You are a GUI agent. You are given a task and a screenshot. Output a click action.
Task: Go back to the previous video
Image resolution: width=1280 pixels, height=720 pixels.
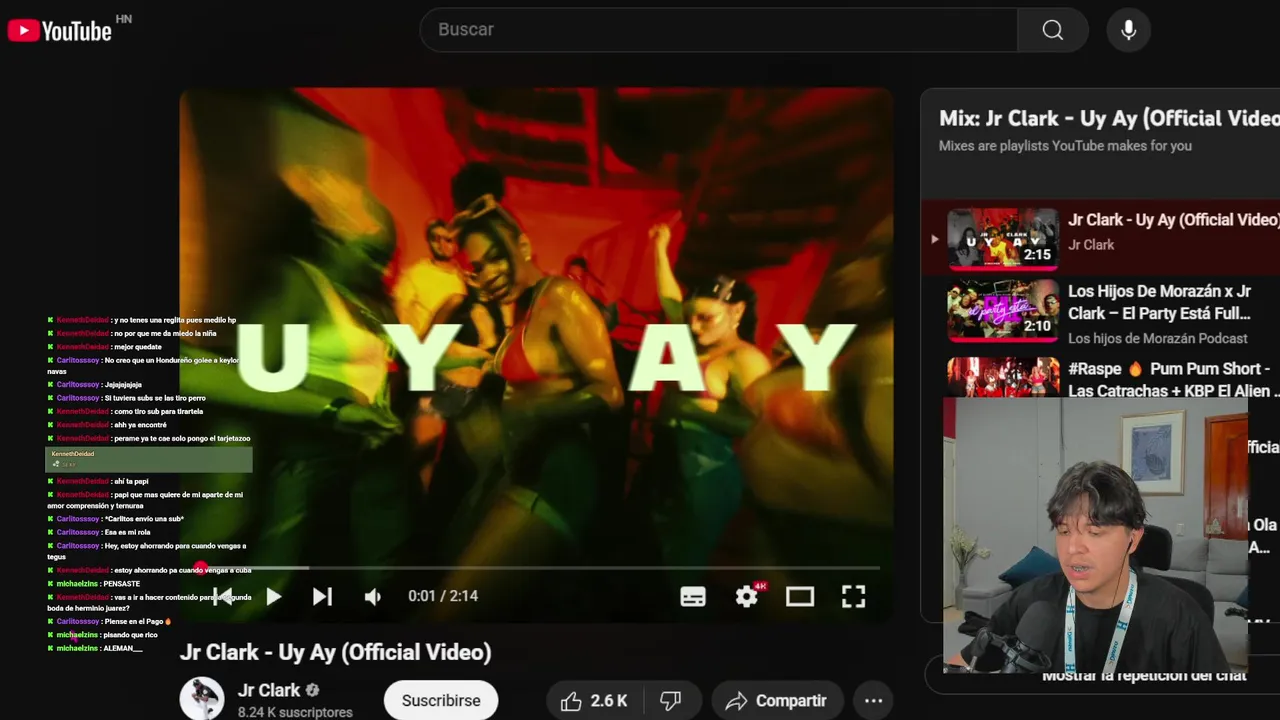tap(223, 597)
